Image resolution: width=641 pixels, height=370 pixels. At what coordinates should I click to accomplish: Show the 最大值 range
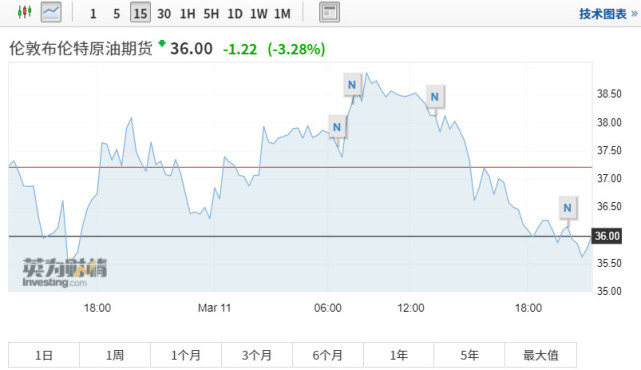[541, 355]
